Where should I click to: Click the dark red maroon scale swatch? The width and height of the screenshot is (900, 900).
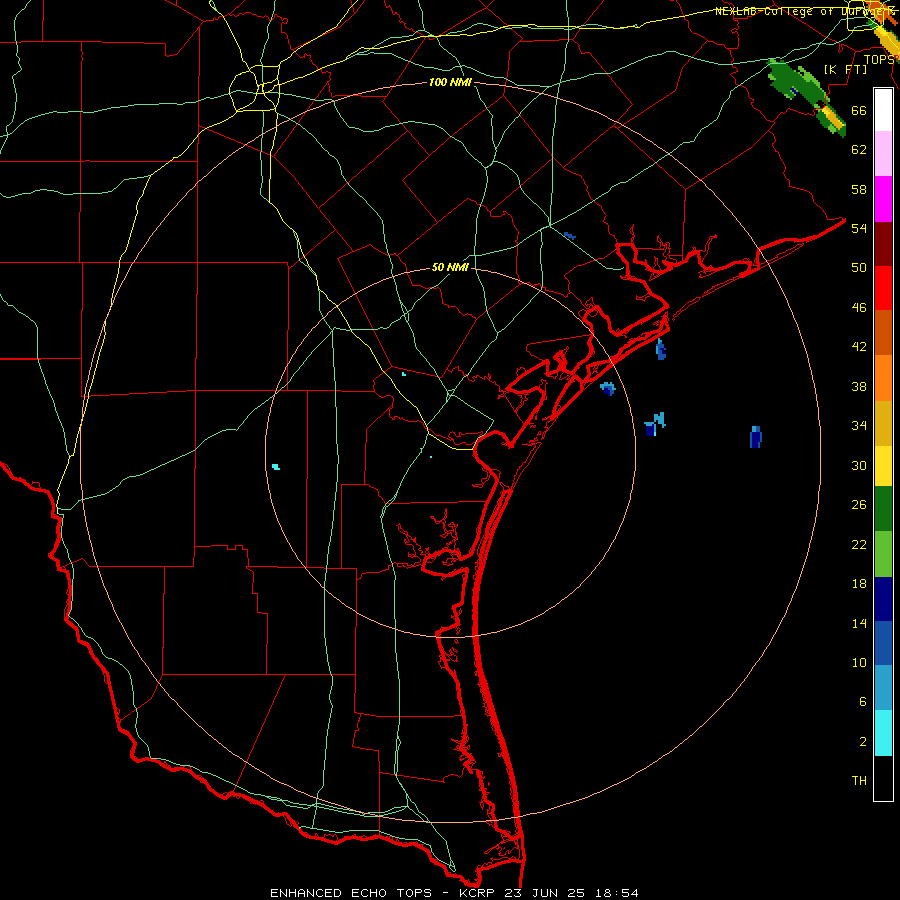pos(883,245)
